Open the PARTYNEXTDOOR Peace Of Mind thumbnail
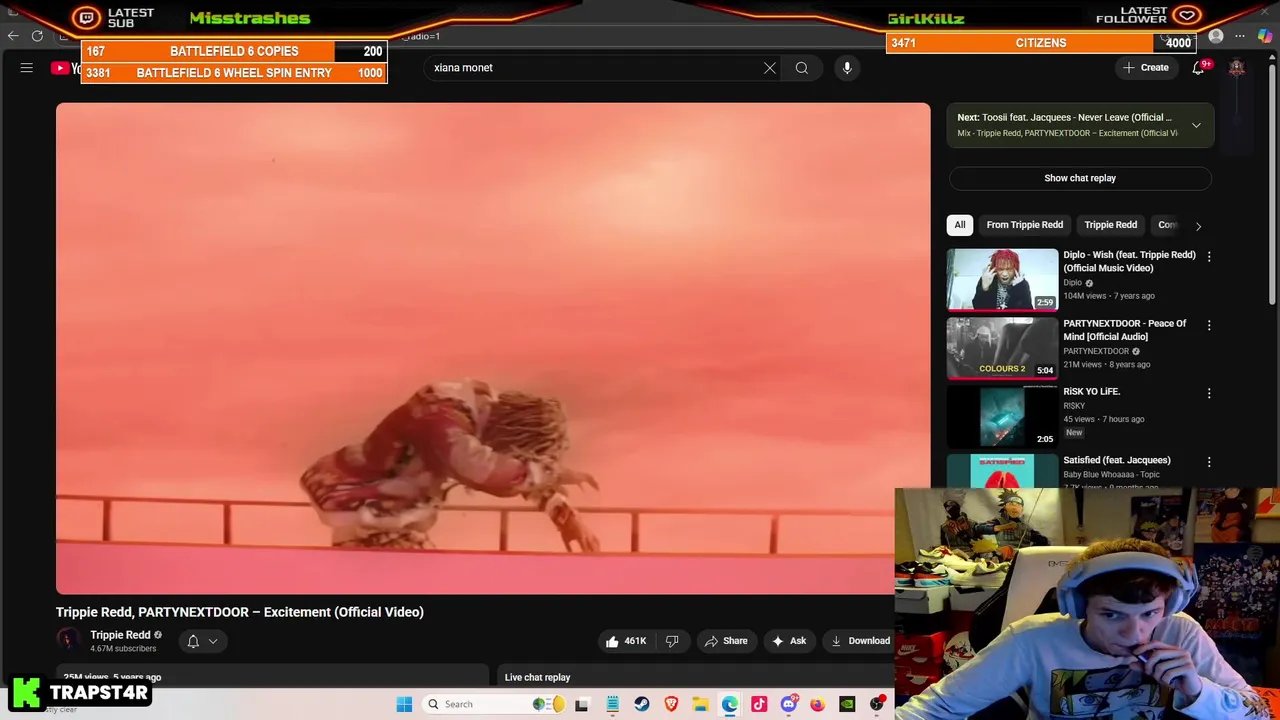Image resolution: width=1280 pixels, height=720 pixels. coord(1002,347)
